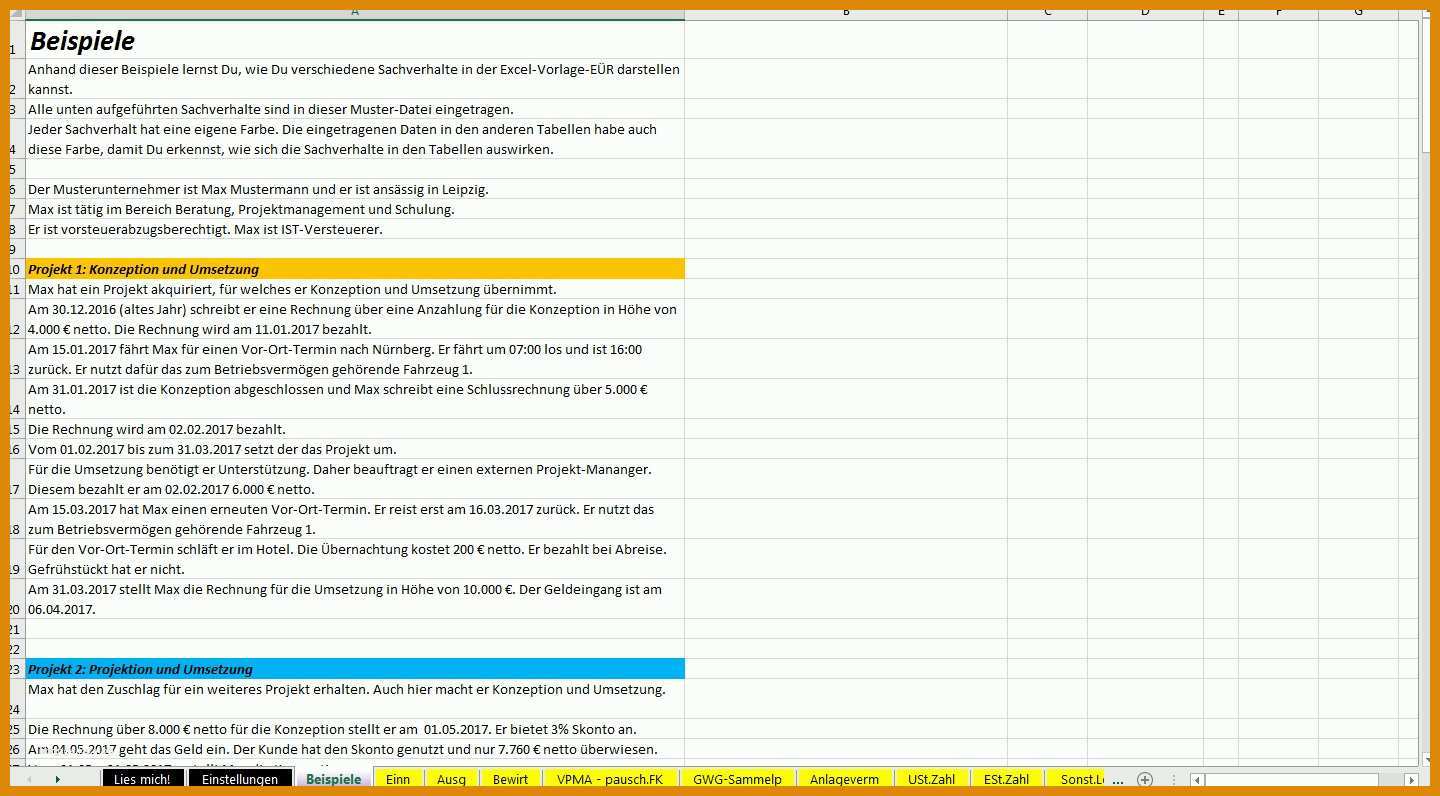Select cell 'Er ist vorsteuerabzugsberechtigt'
The image size is (1440, 796).
(x=355, y=229)
